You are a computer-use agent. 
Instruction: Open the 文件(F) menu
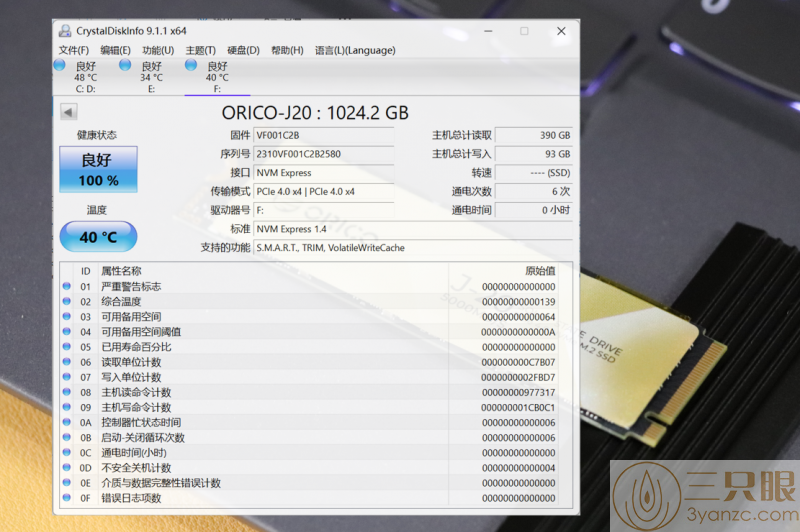[x=73, y=50]
